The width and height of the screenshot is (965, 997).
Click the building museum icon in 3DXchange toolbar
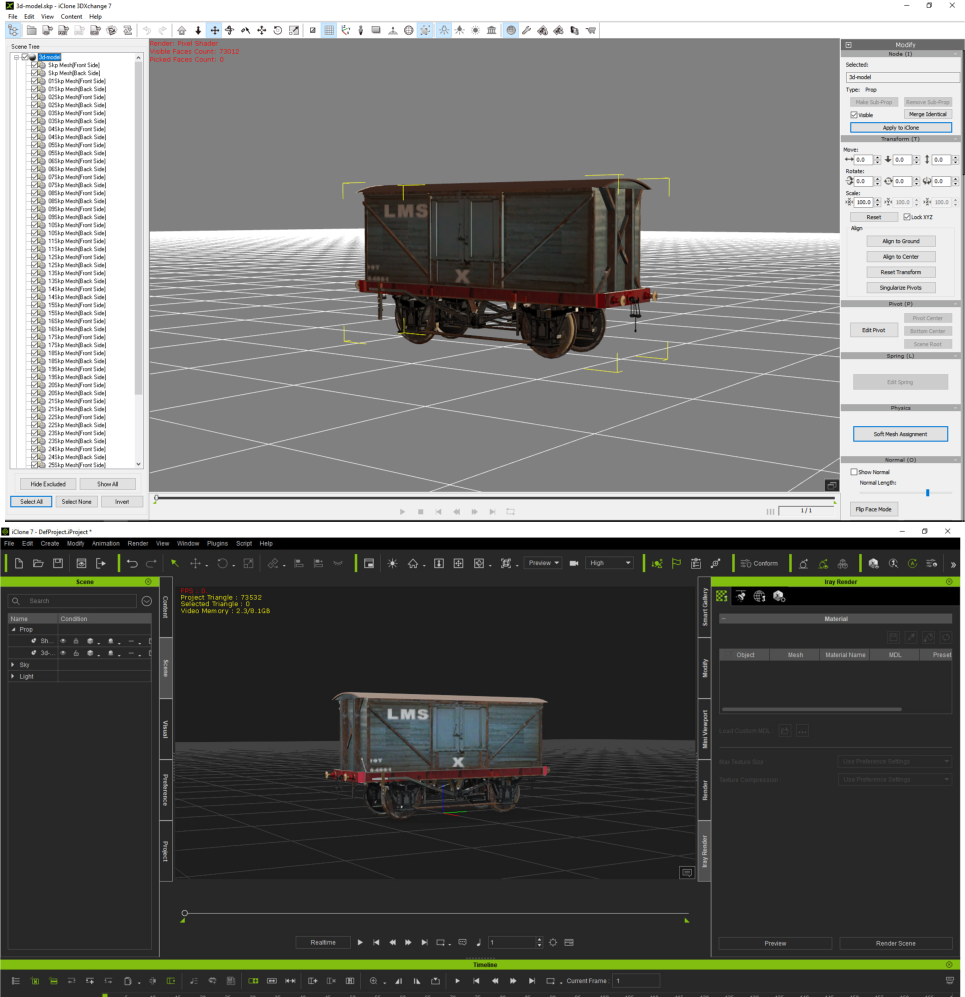pos(491,30)
